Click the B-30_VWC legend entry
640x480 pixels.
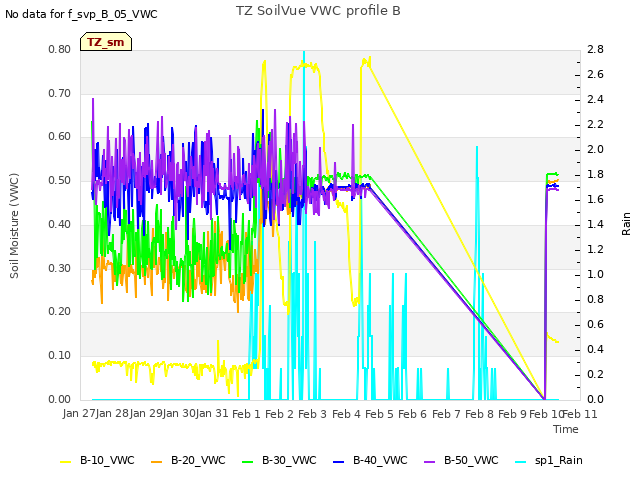coord(279,460)
